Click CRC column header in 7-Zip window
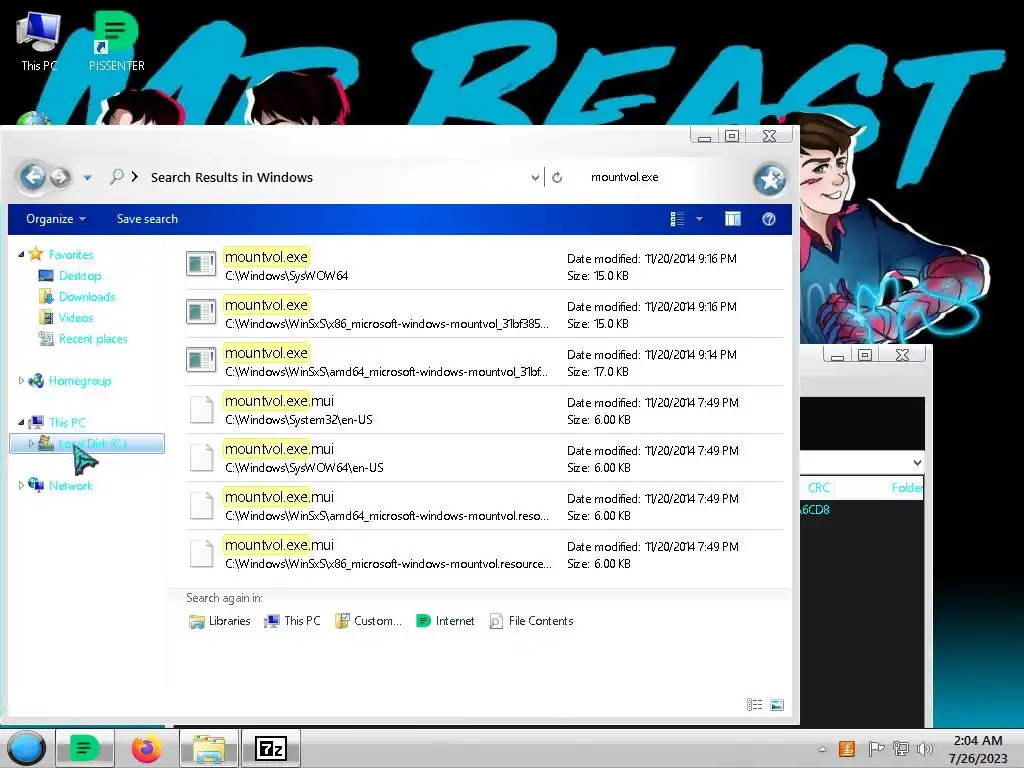The height and width of the screenshot is (768, 1024). [x=818, y=488]
